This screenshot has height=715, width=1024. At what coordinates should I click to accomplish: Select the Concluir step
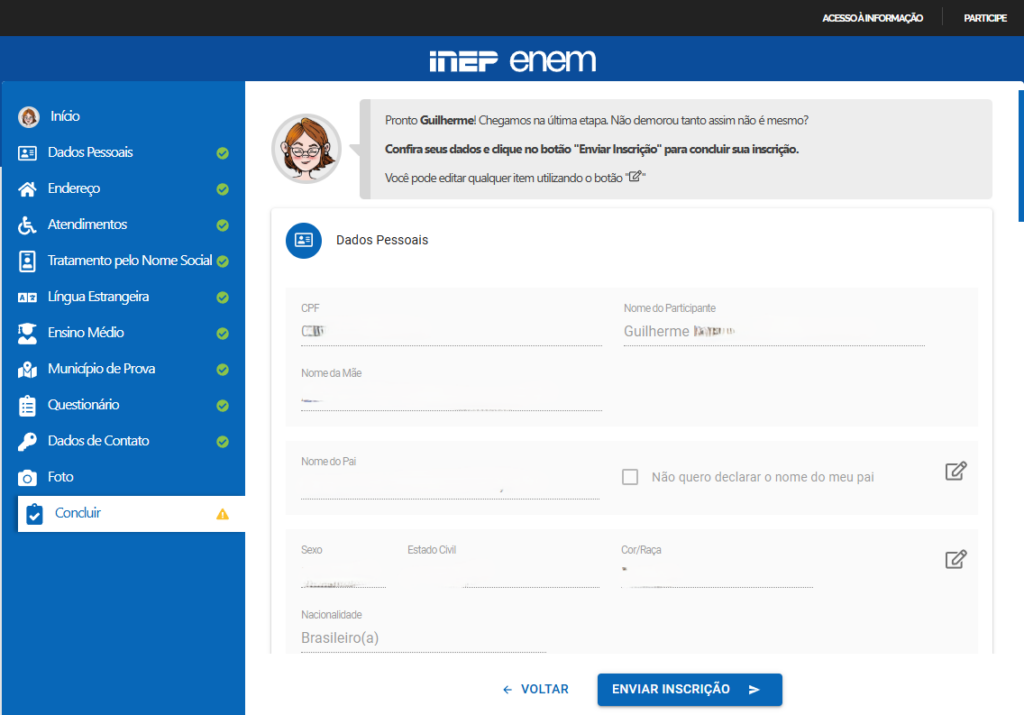(131, 514)
